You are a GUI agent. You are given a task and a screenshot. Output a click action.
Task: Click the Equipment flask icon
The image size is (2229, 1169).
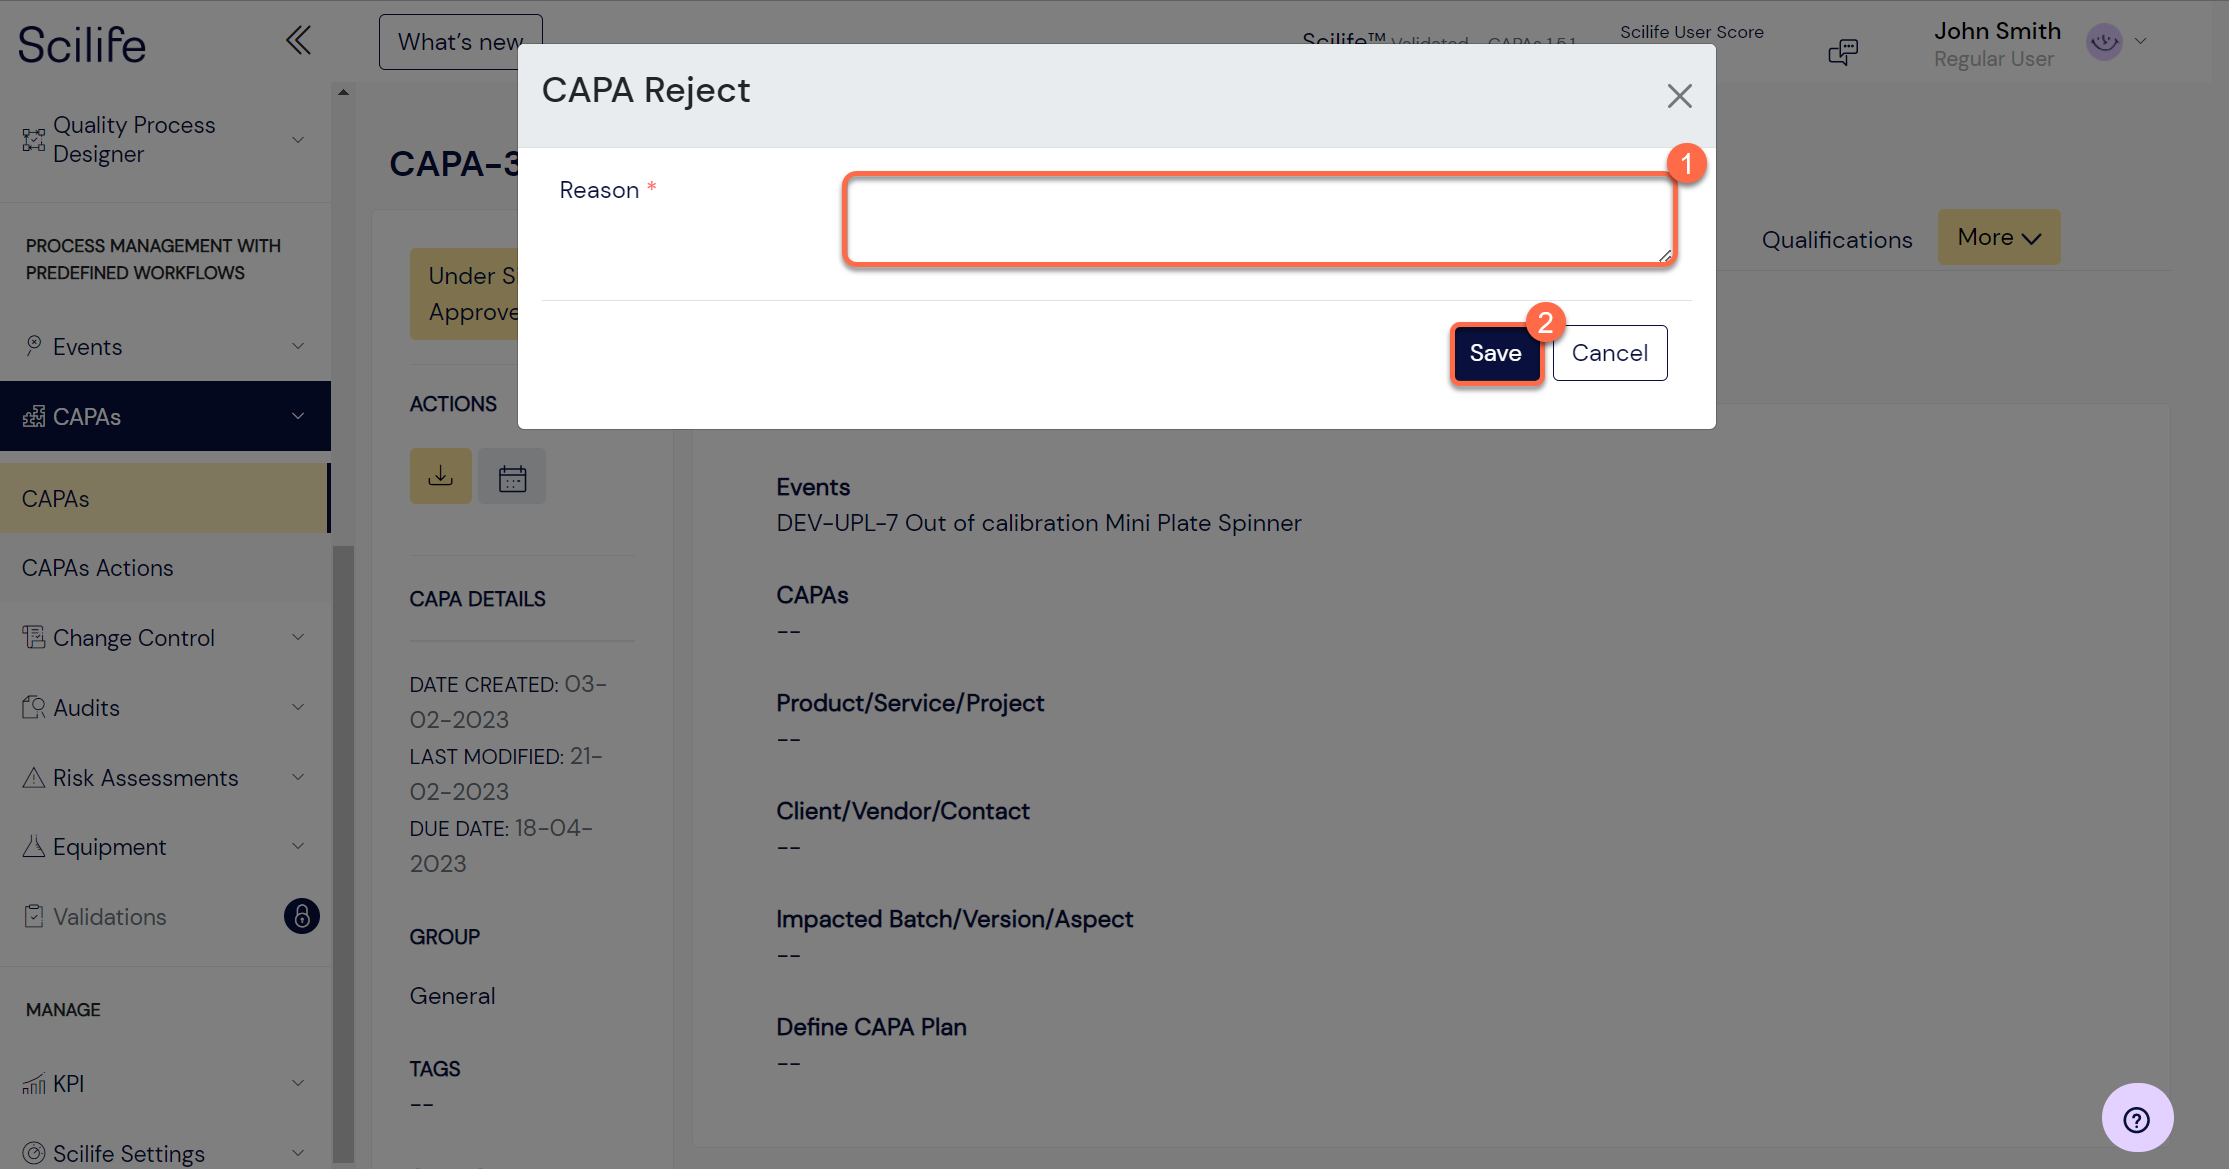pos(34,846)
